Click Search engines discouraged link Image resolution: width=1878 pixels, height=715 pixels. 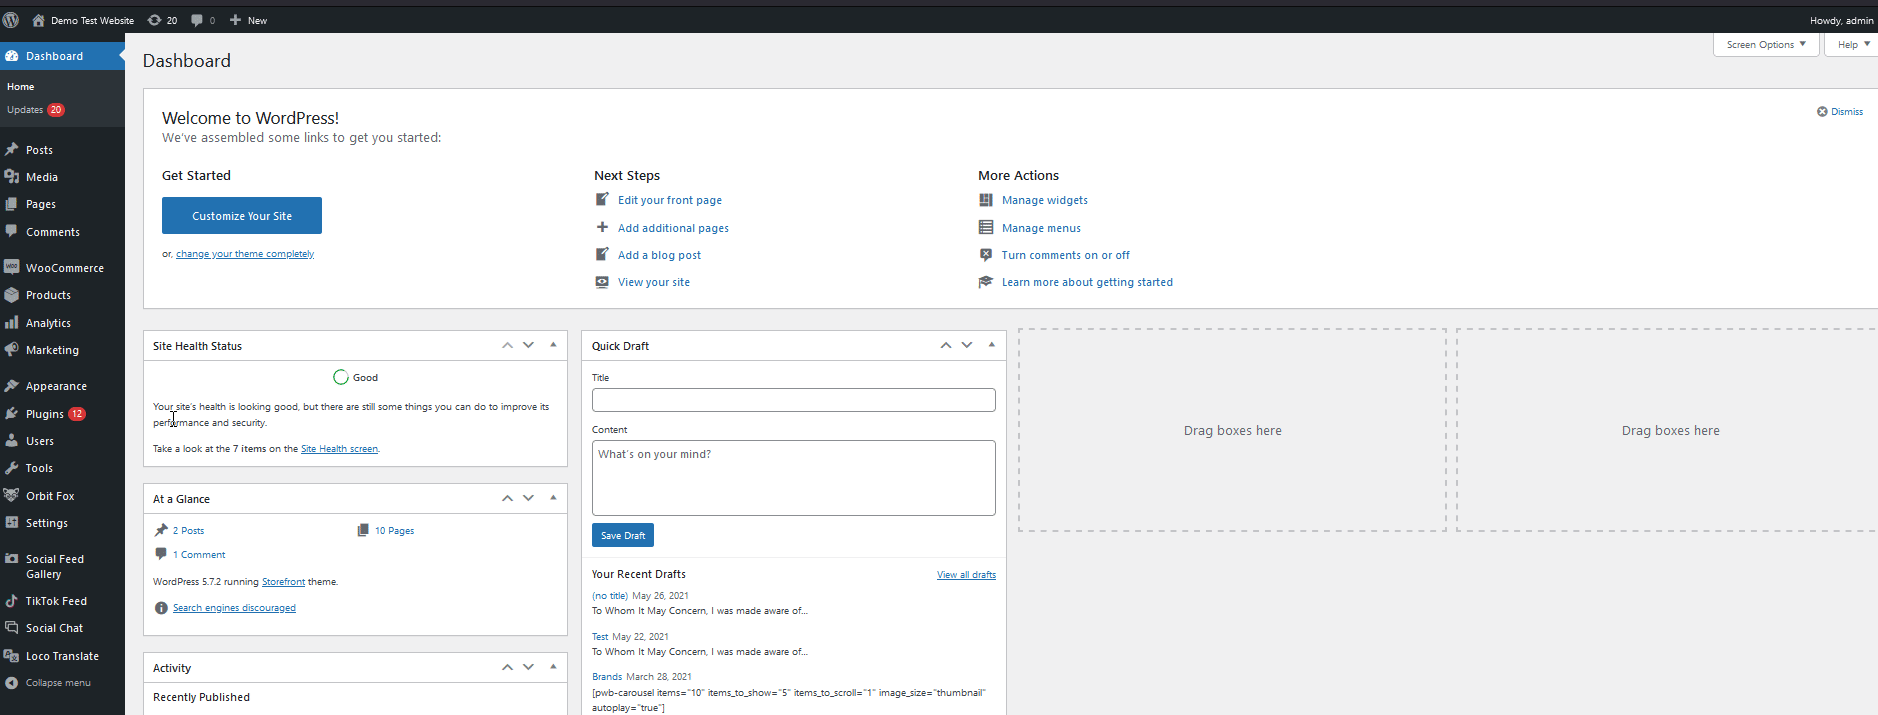point(234,608)
